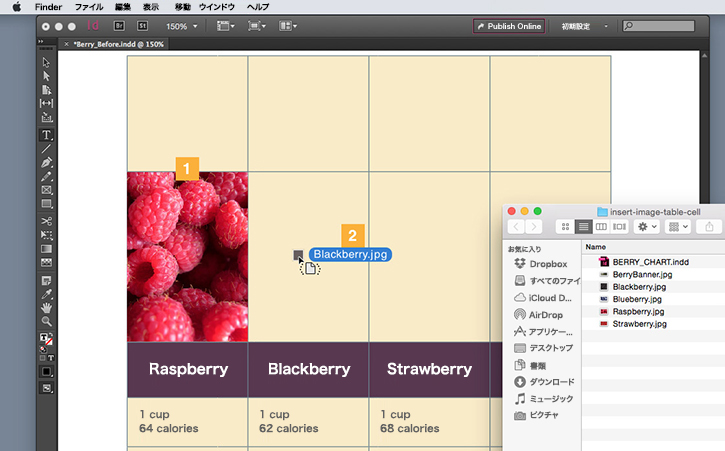Switch Finder window to list view
The image size is (725, 451).
[583, 227]
